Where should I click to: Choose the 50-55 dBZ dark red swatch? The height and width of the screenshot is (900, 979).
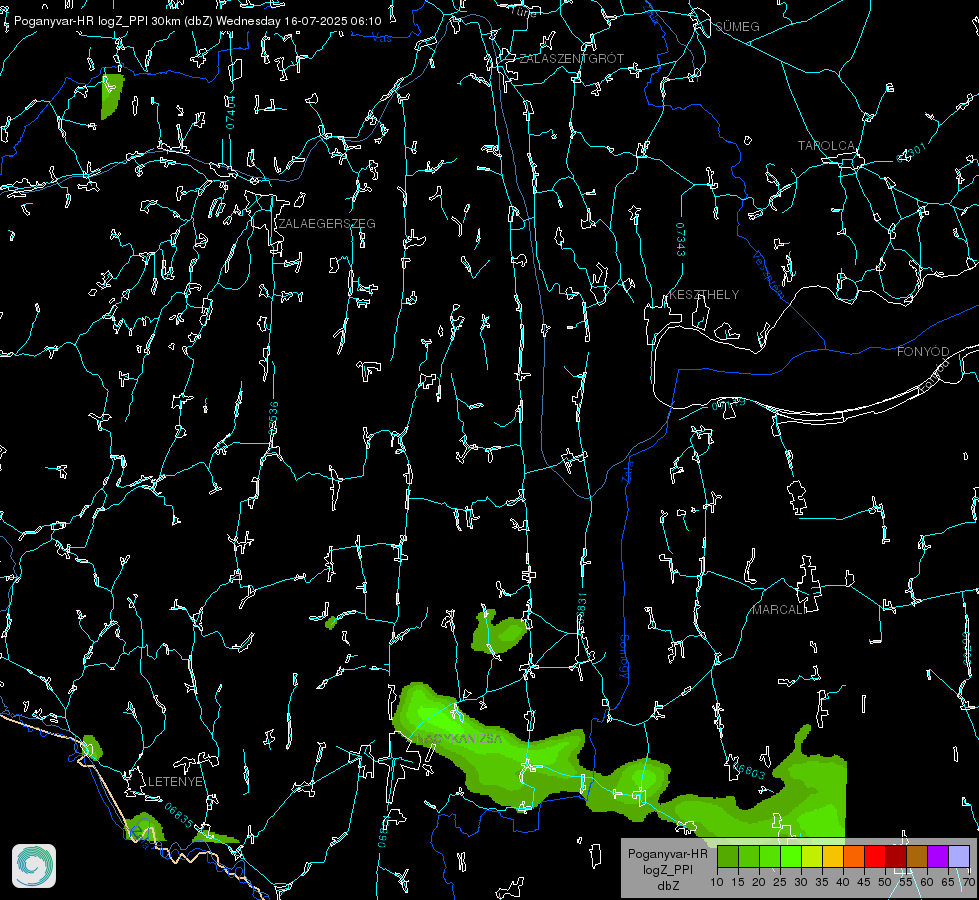896,856
